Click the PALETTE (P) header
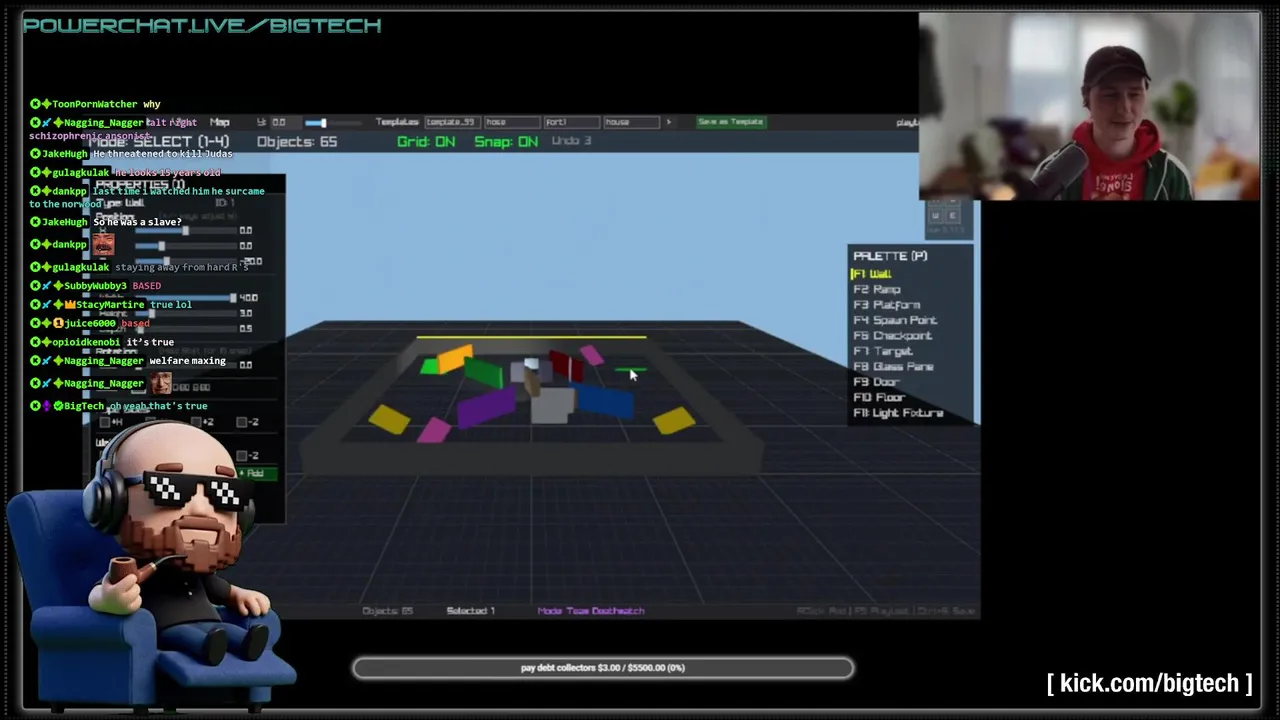Image resolution: width=1280 pixels, height=720 pixels. pos(890,256)
